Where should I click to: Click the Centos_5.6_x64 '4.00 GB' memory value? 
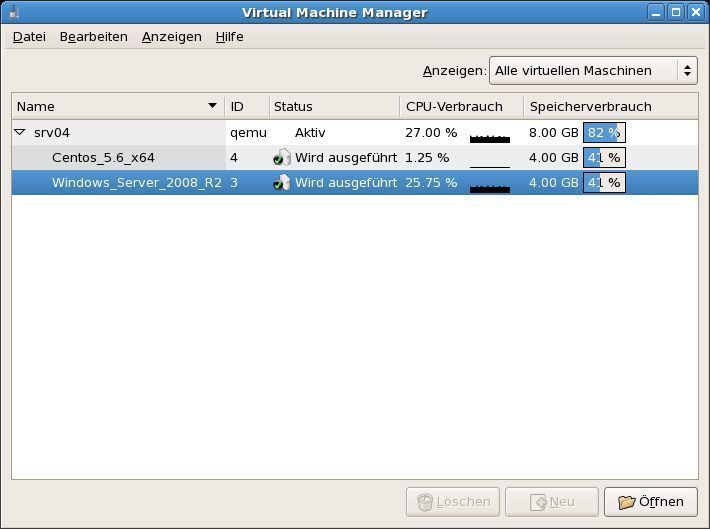pyautogui.click(x=554, y=158)
